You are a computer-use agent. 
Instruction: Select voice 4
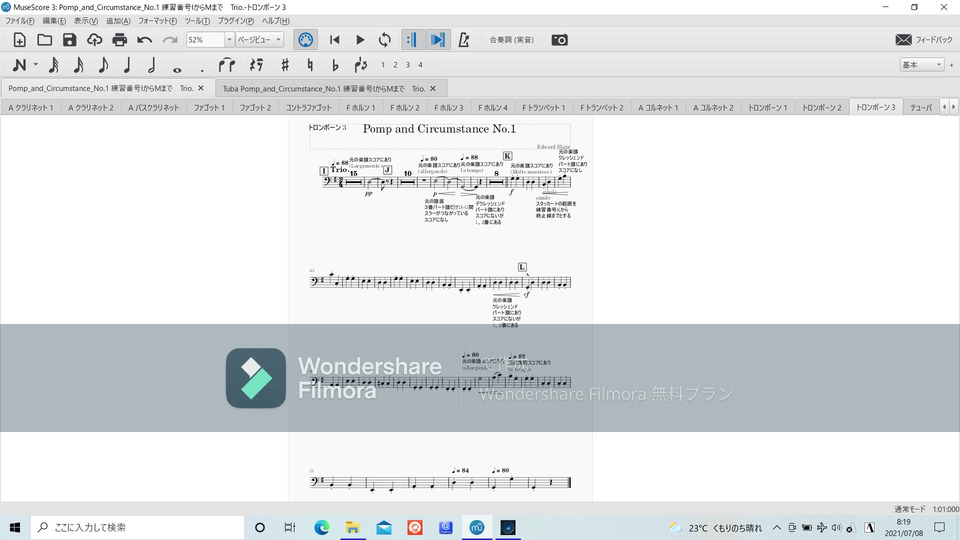421,65
